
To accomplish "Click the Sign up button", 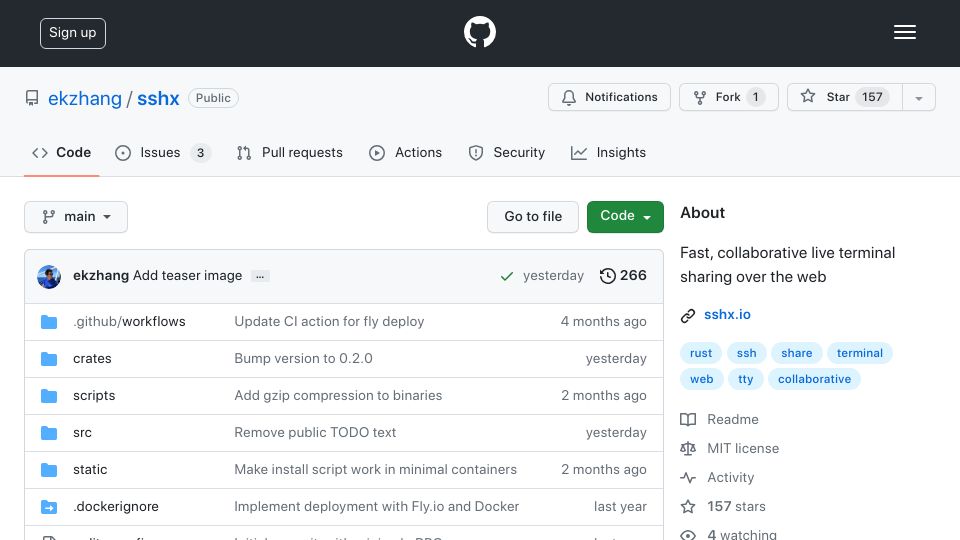I will 73,33.
